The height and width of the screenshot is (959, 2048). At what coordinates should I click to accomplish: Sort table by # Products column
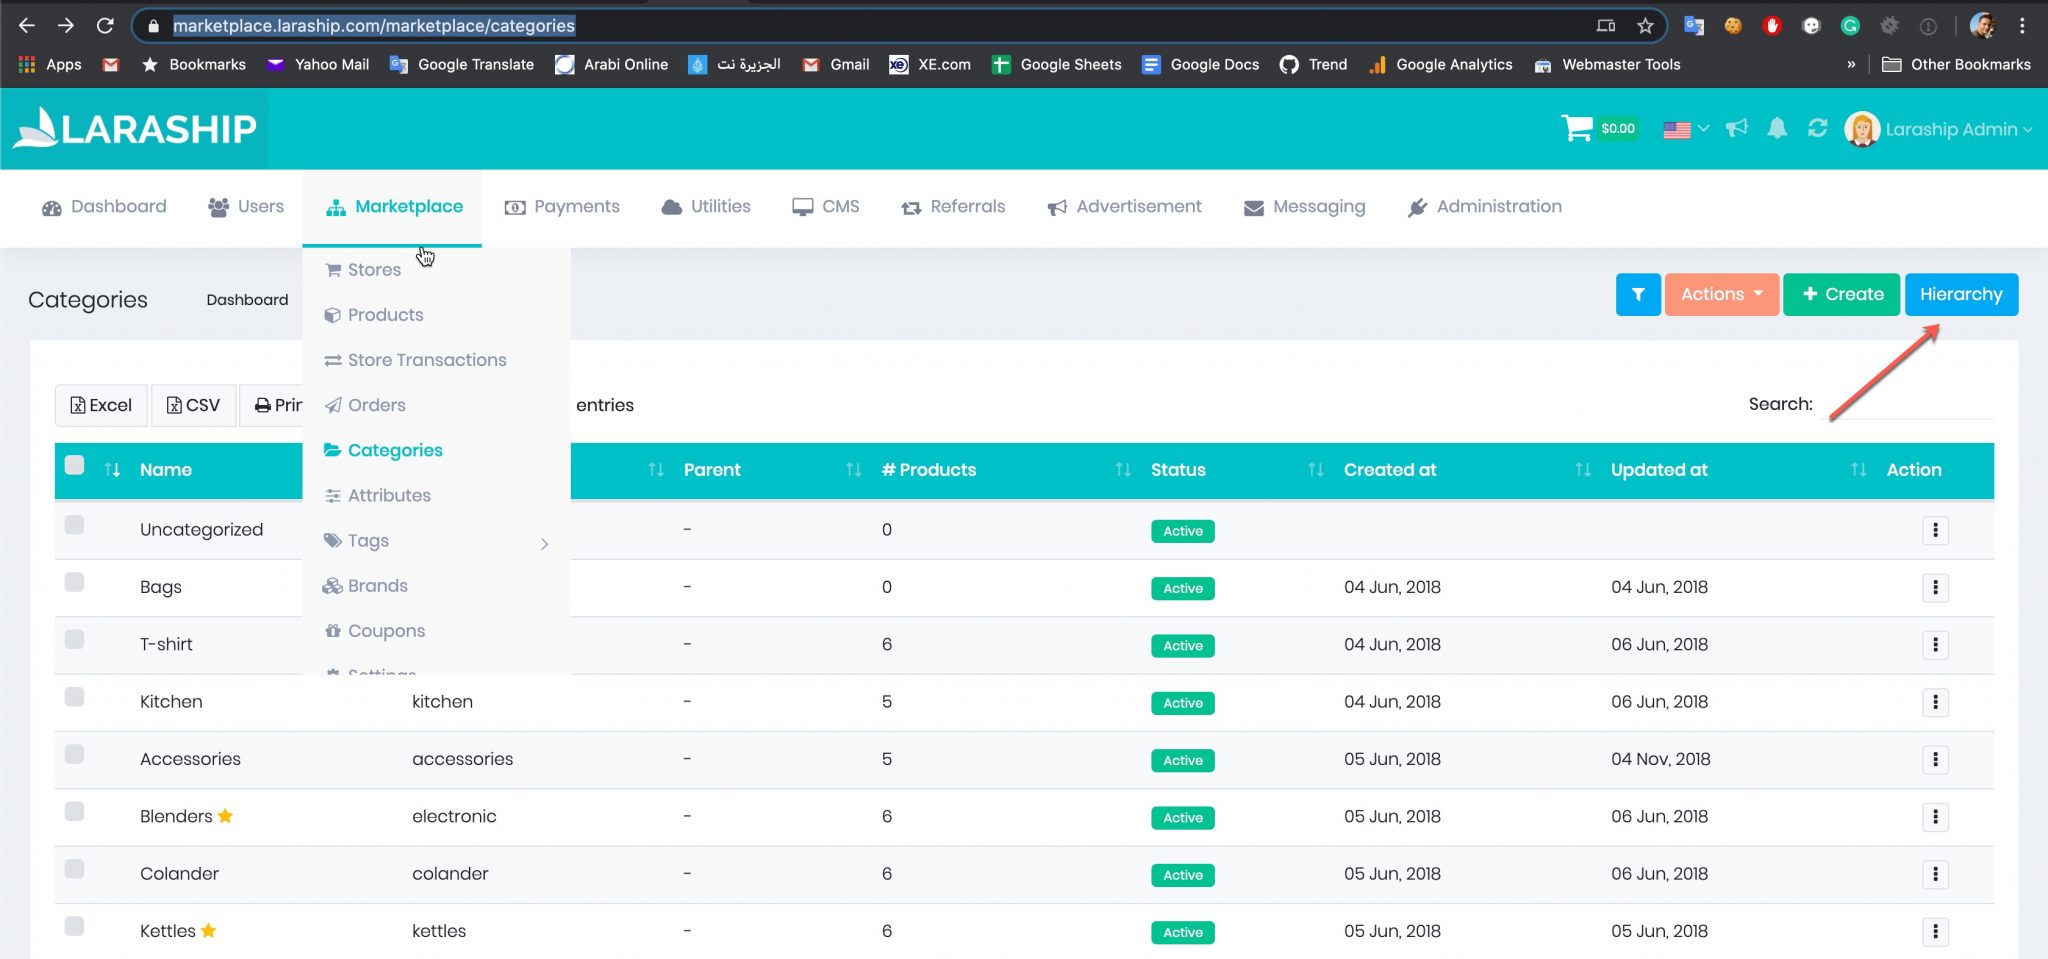point(928,470)
